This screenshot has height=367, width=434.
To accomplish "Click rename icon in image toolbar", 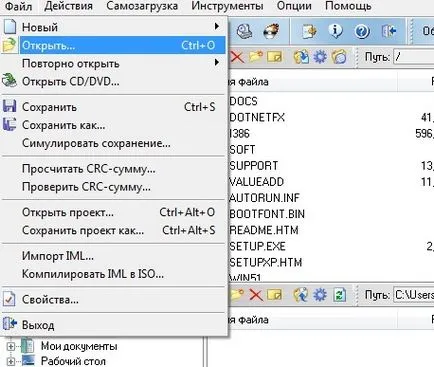I will (x=274, y=57).
